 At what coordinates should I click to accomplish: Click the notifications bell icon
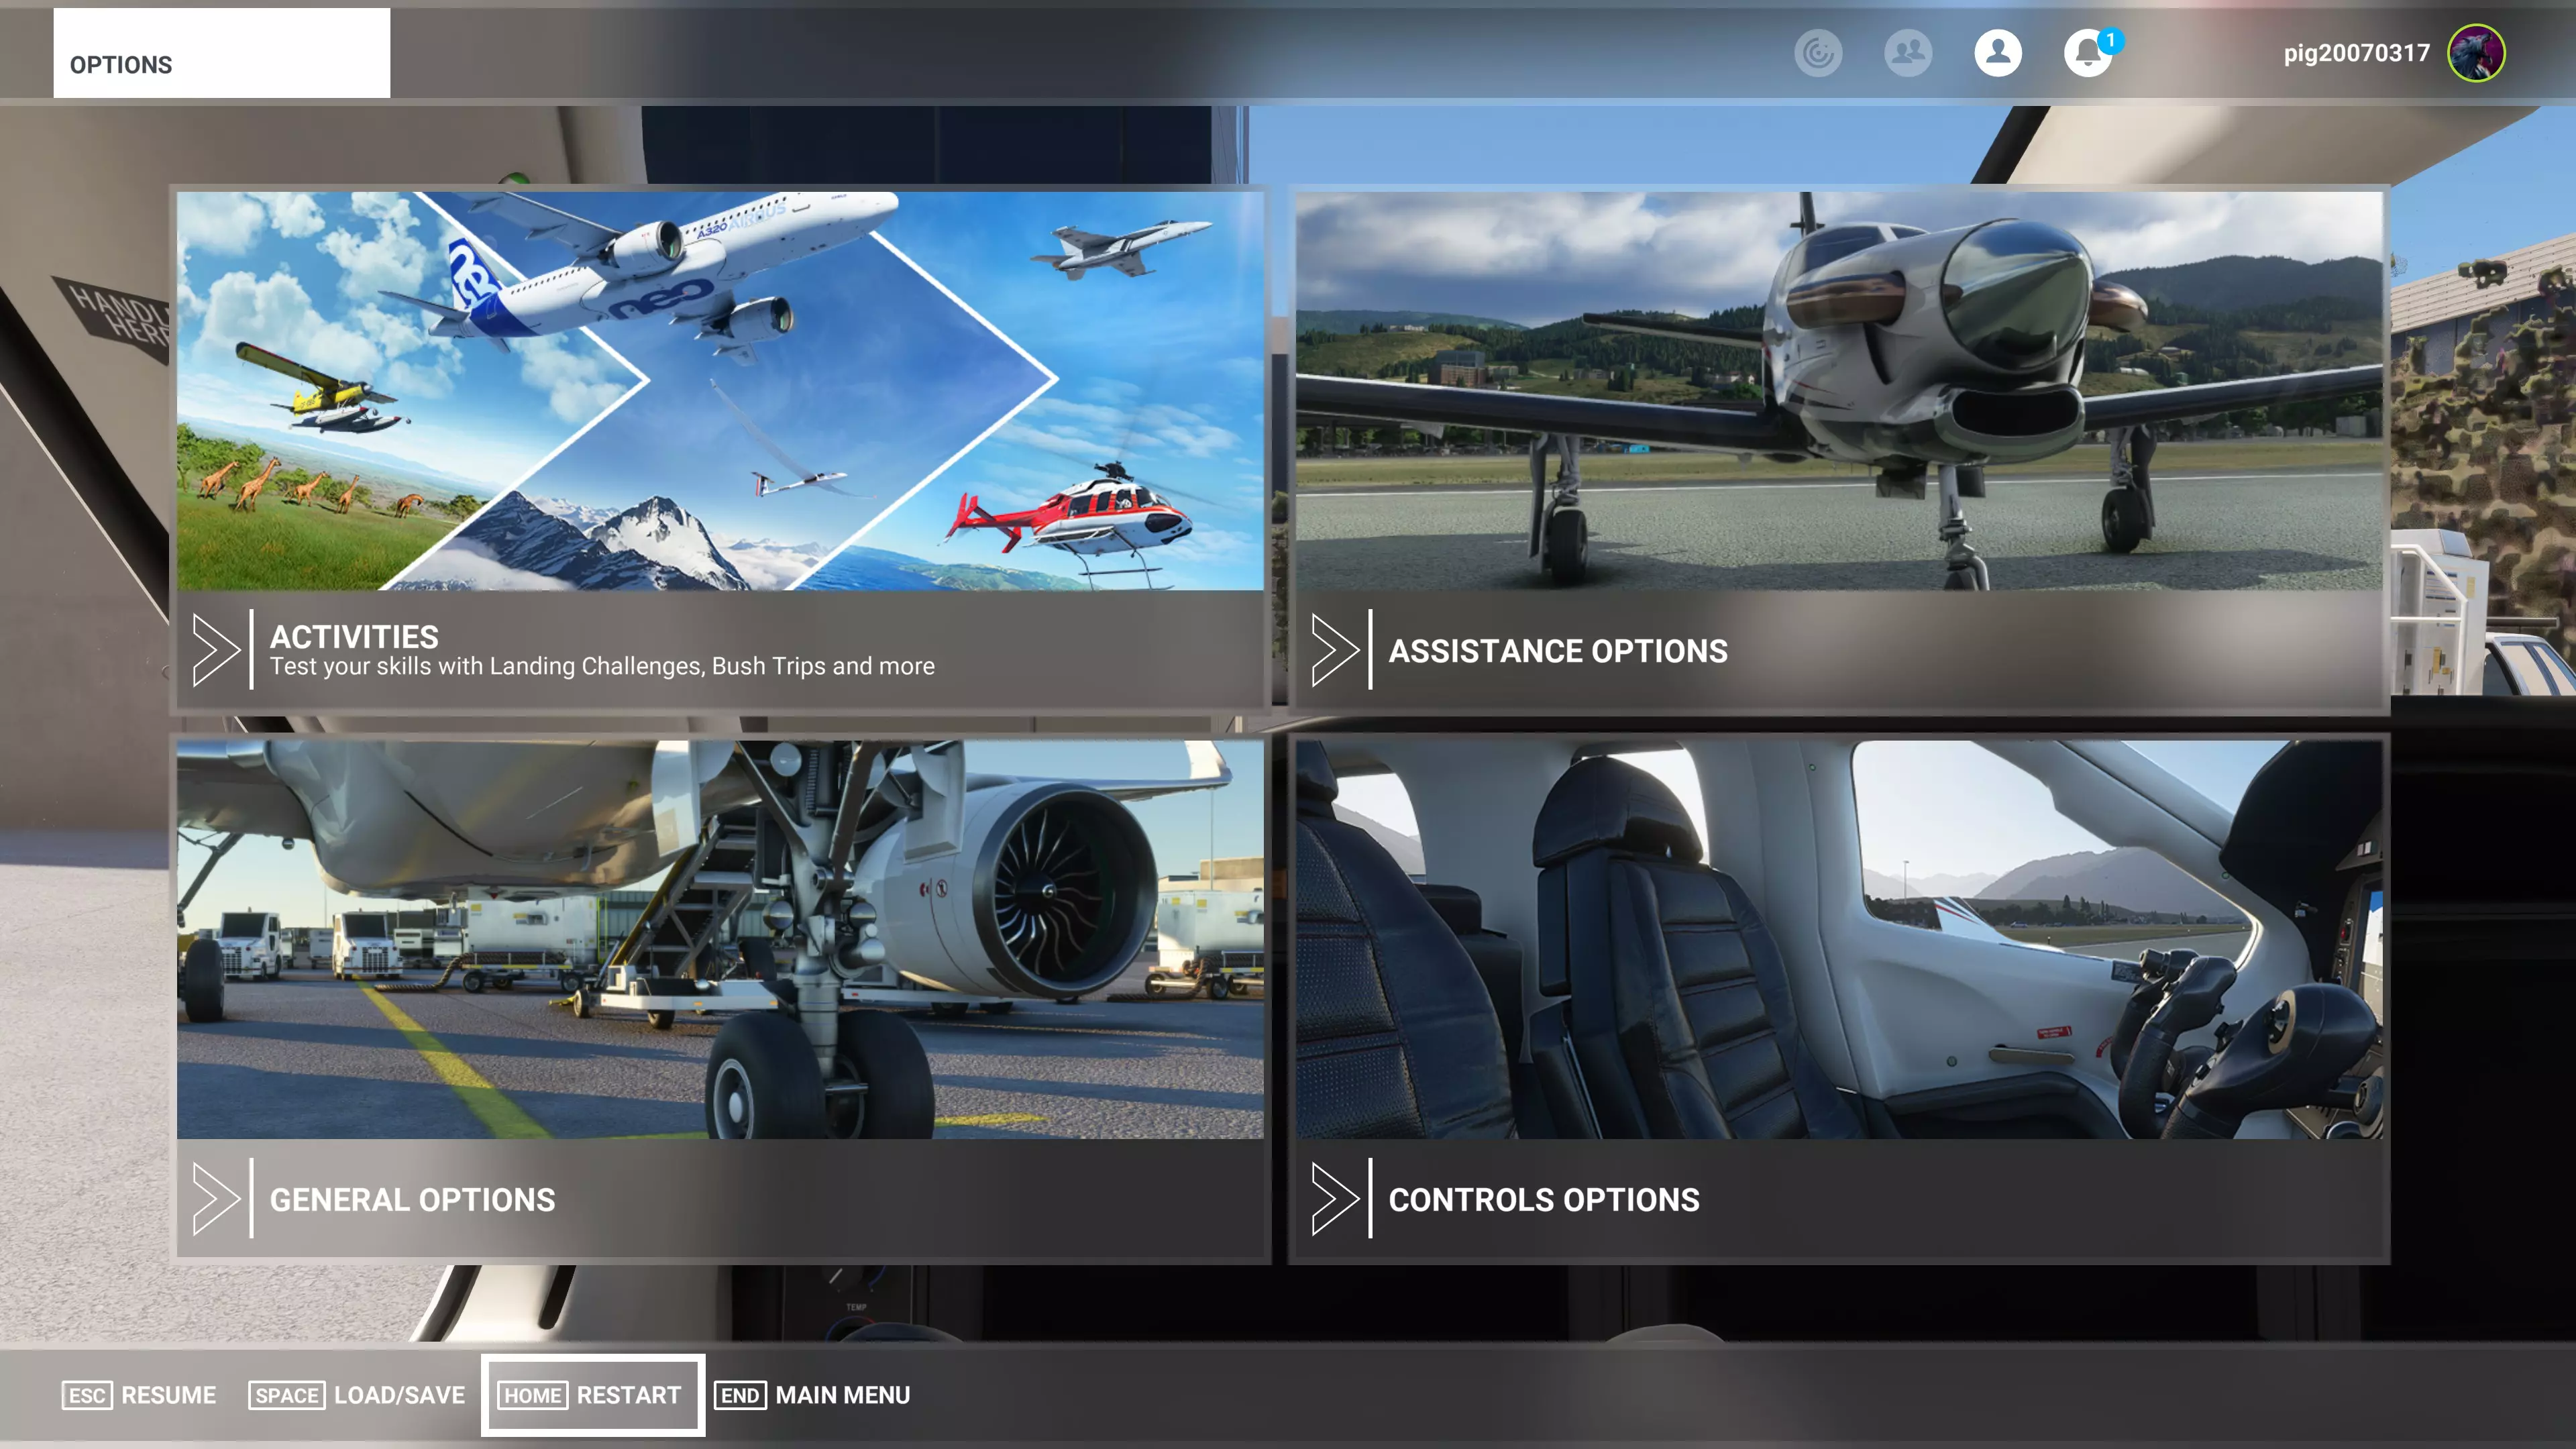[x=2087, y=53]
